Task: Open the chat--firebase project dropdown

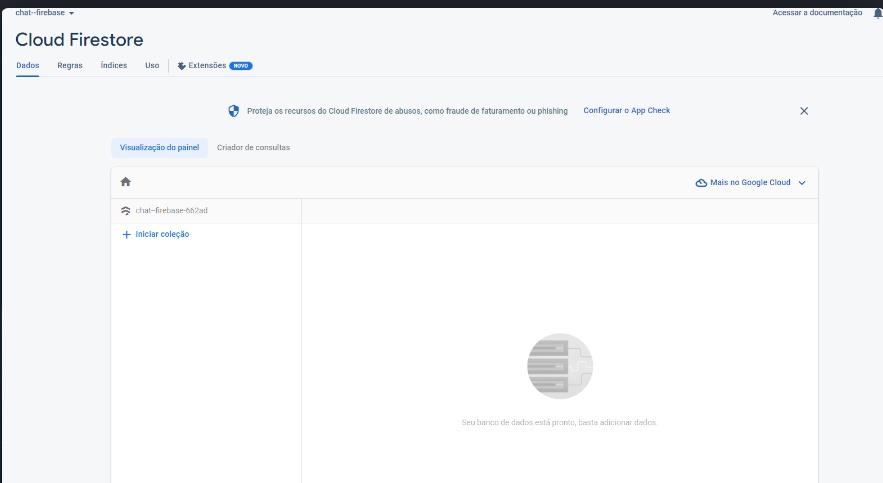Action: coord(44,12)
